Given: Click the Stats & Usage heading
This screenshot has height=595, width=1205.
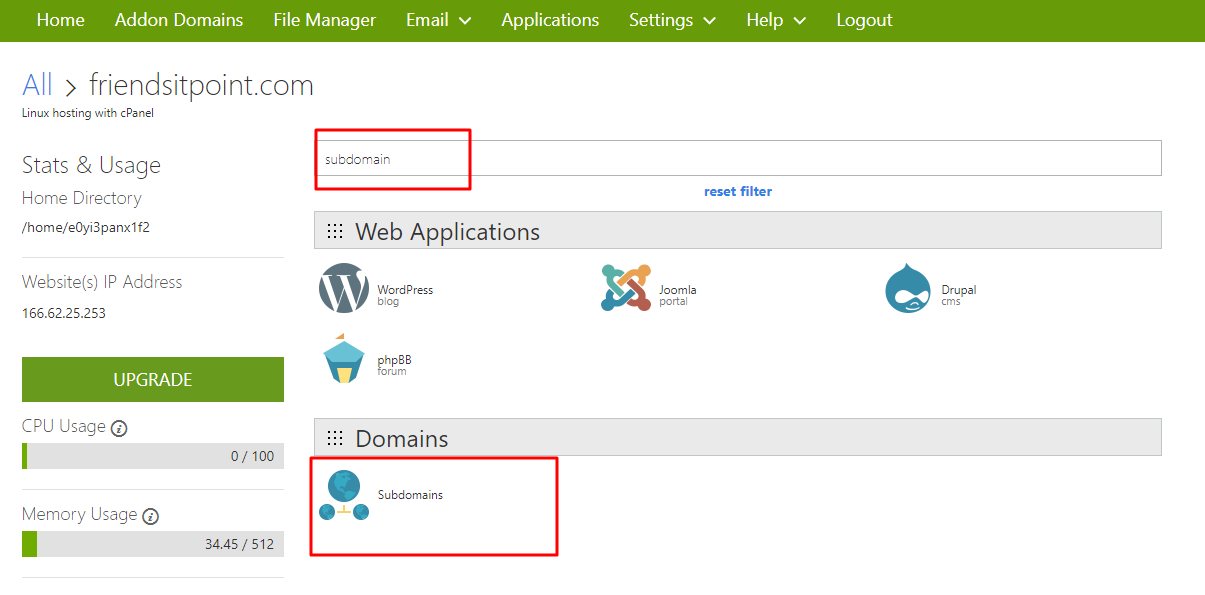Looking at the screenshot, I should pos(91,165).
